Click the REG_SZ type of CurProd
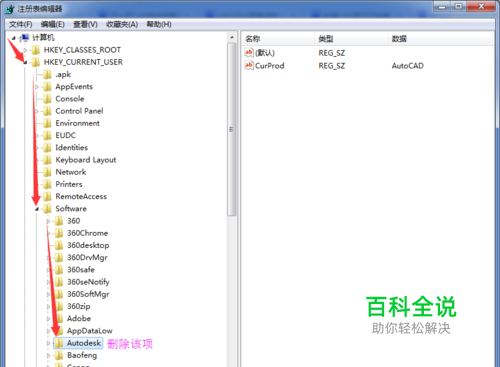Screen dimensions: 500x367 (332, 66)
